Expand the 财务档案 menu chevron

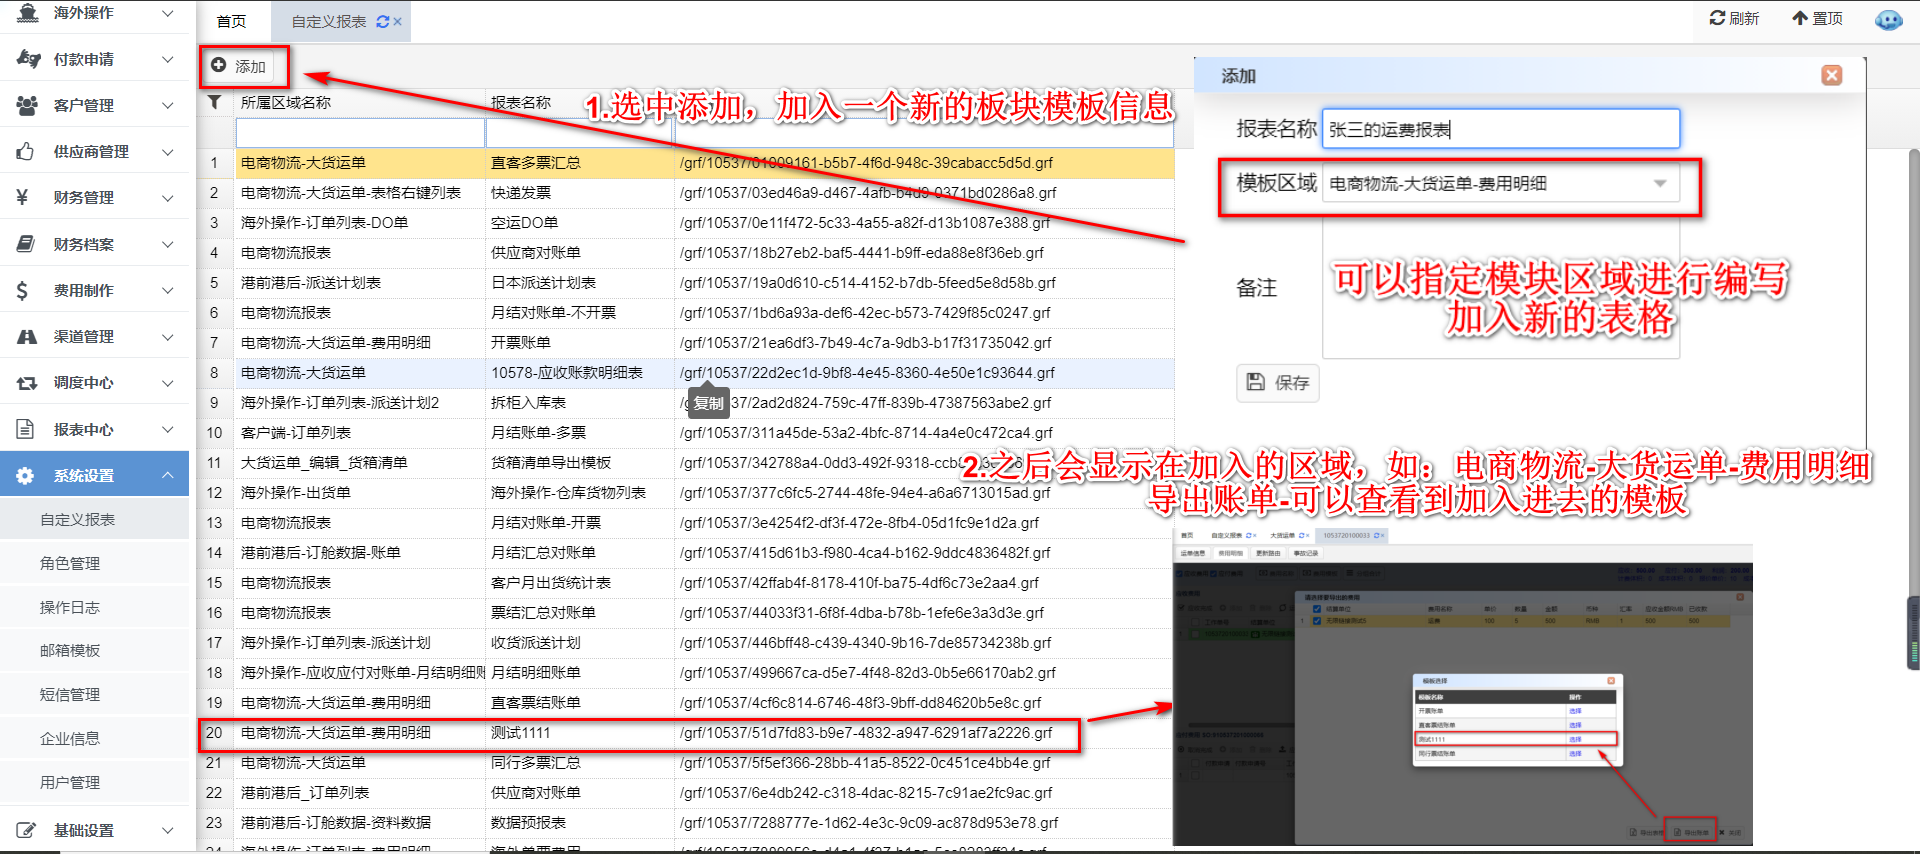[x=168, y=244]
